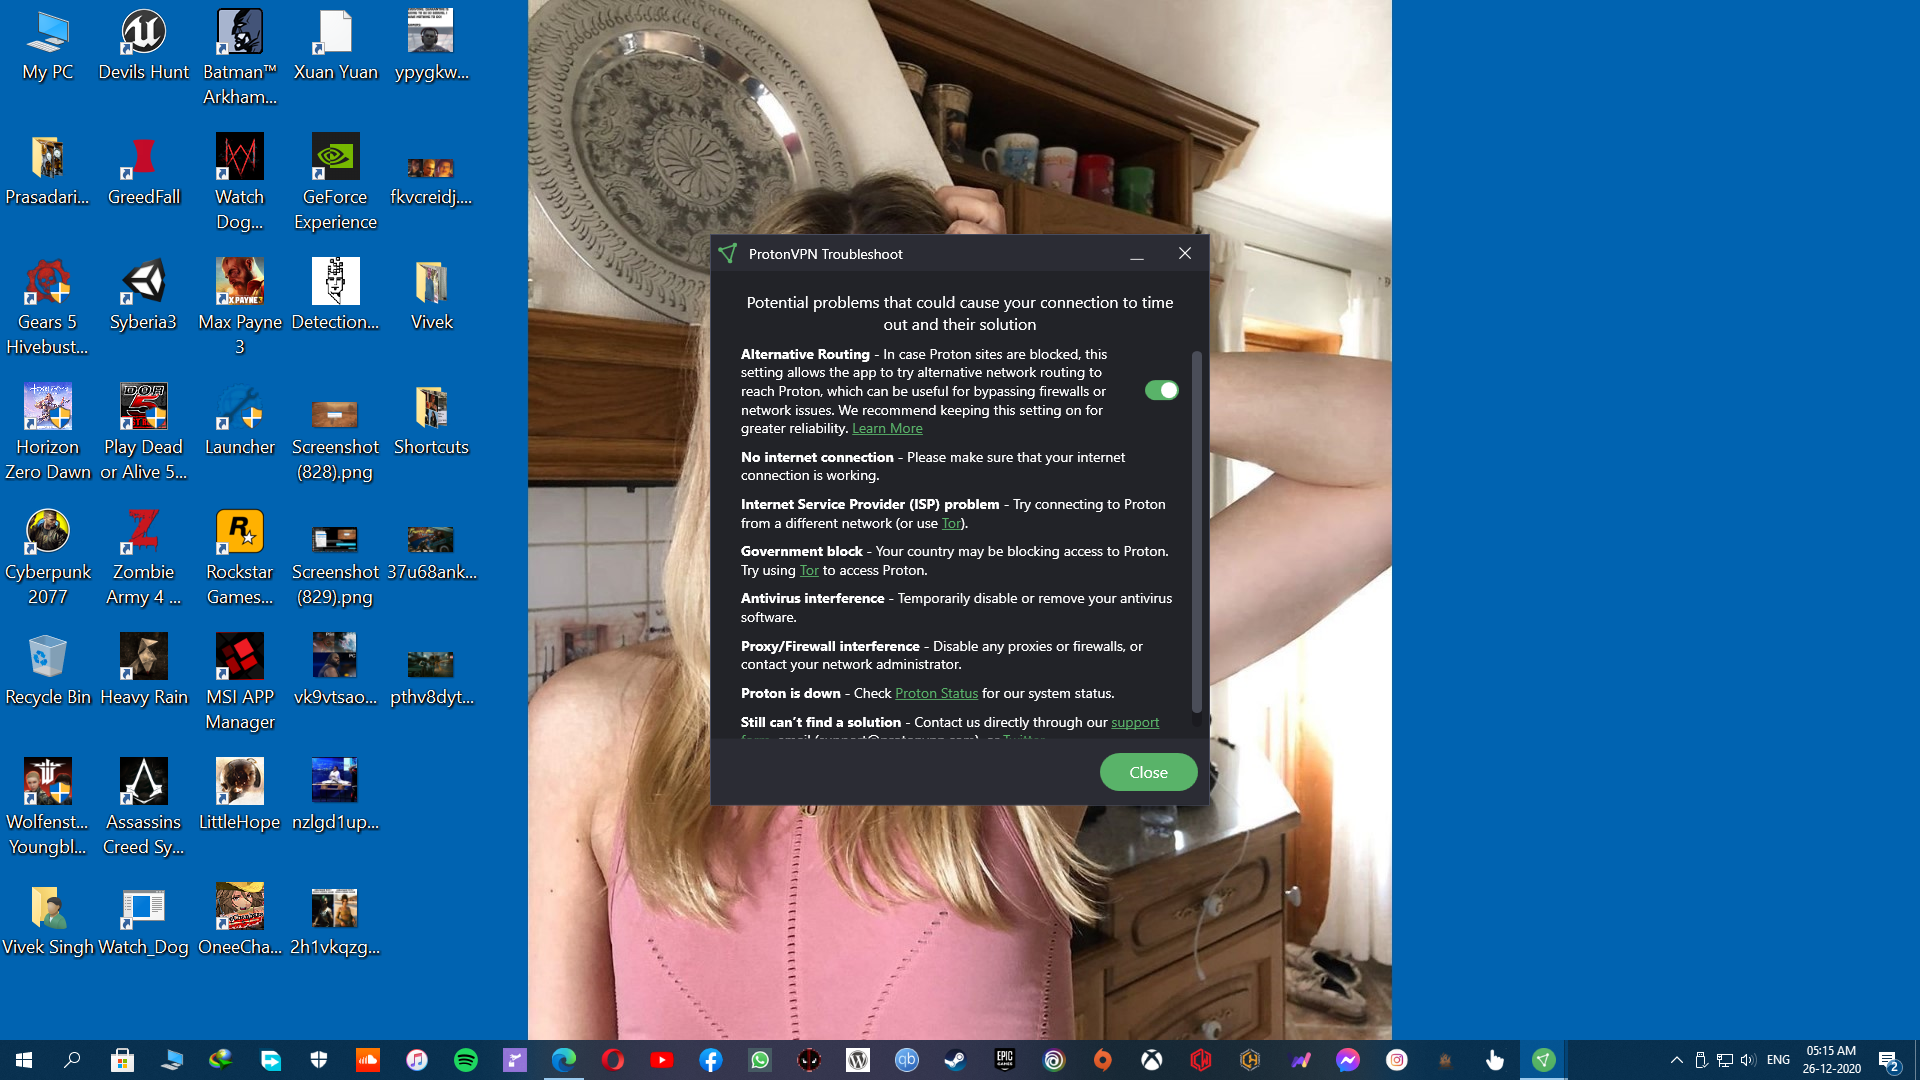Open Opera browser from the taskbar
This screenshot has width=1920, height=1080.
tap(613, 1060)
